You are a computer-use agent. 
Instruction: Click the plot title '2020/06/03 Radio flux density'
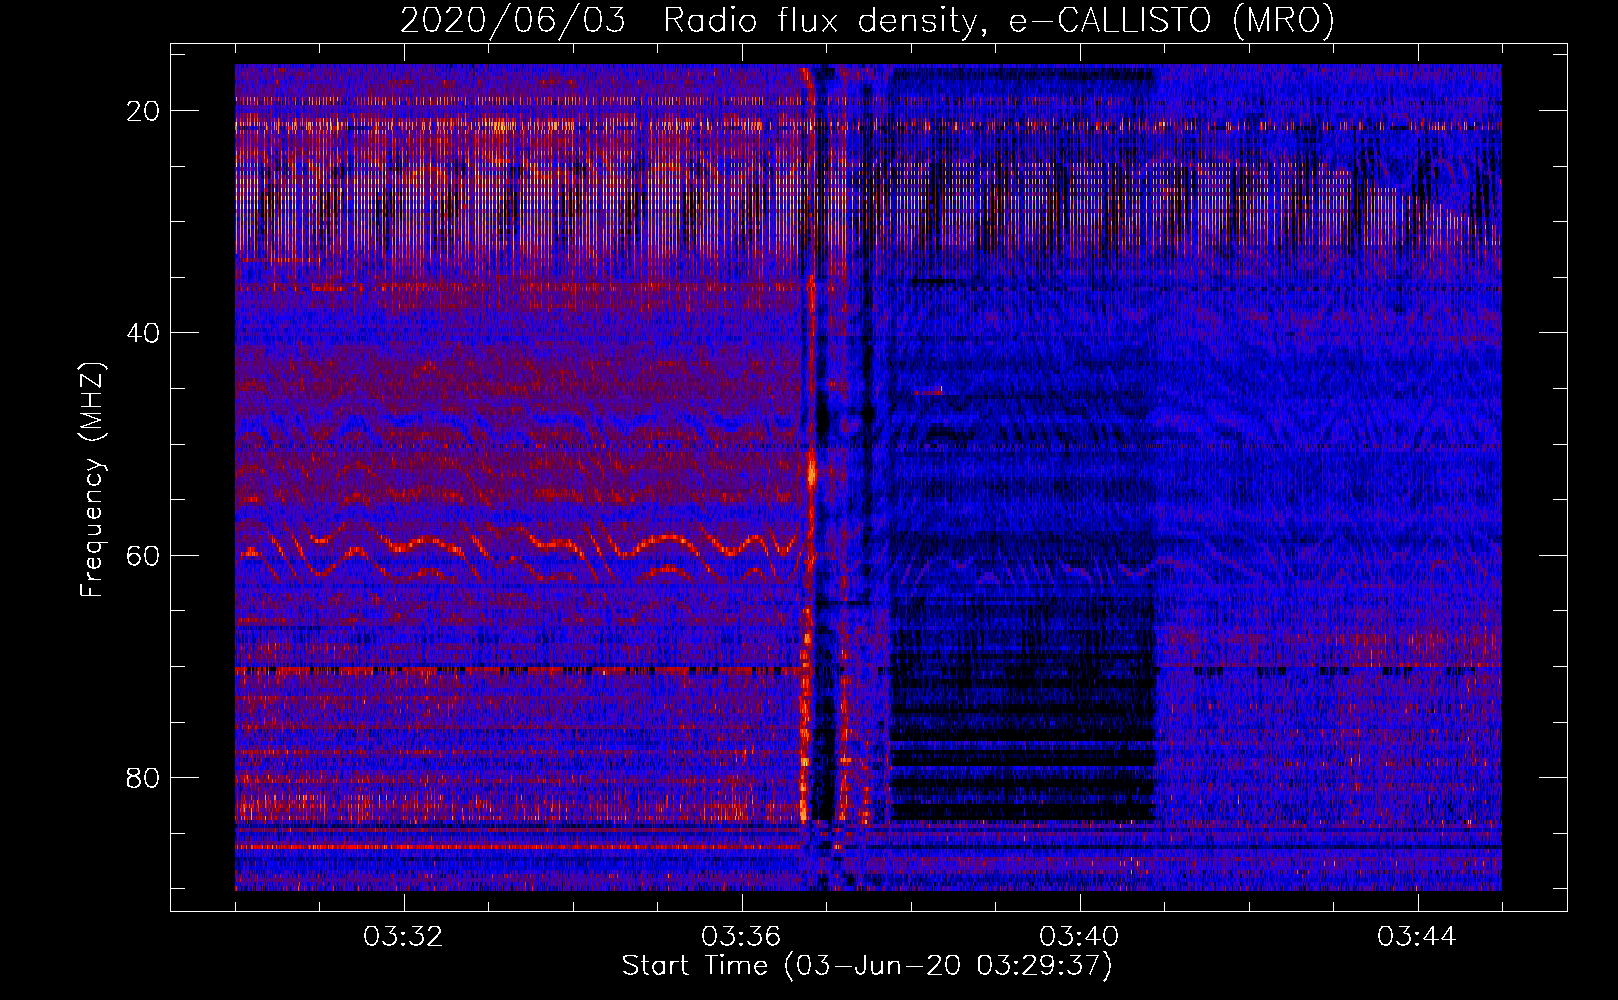pyautogui.click(x=867, y=20)
